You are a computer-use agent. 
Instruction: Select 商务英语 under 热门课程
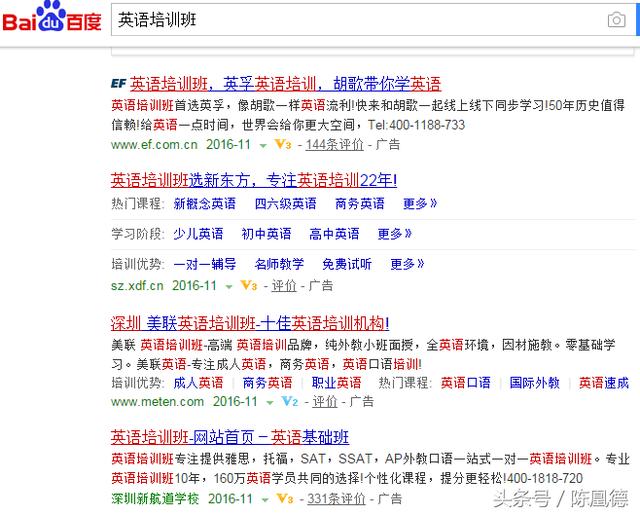pos(360,203)
